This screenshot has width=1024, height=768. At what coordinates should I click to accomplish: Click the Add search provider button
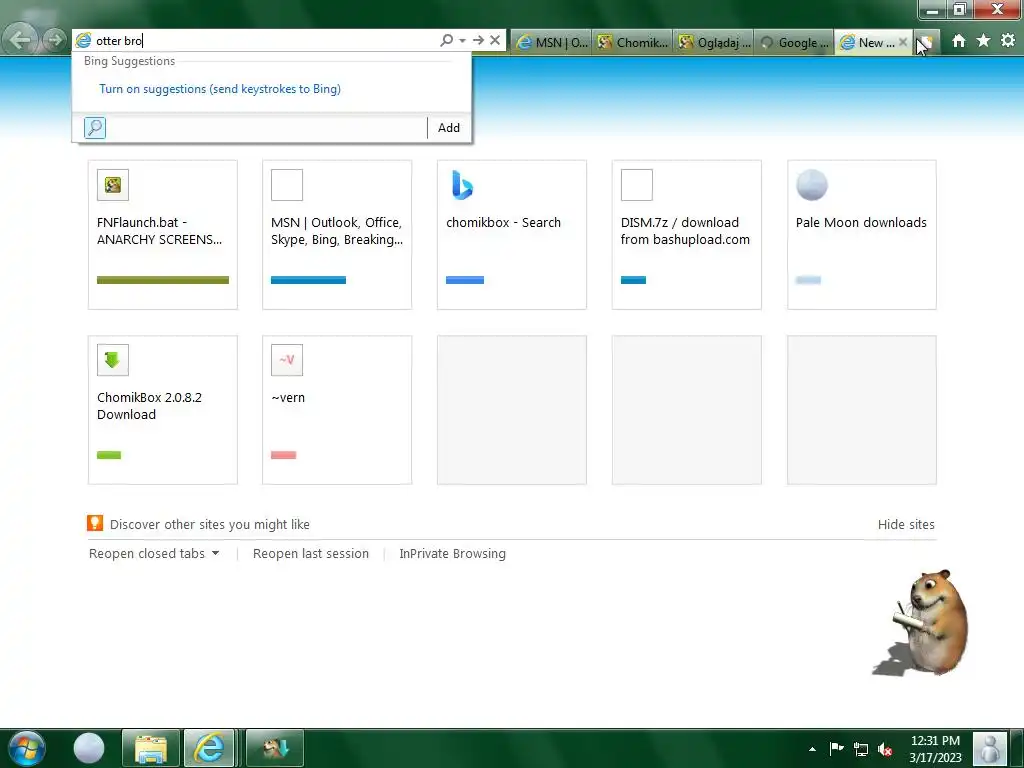pos(449,127)
